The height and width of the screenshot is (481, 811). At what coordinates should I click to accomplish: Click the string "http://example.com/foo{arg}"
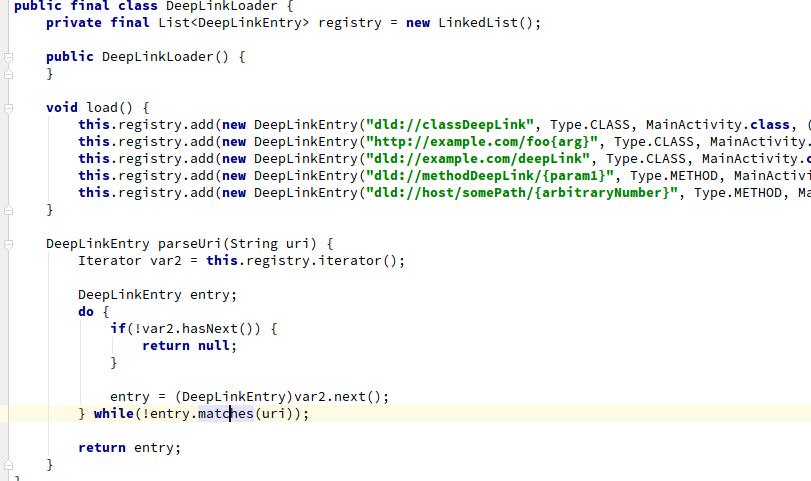pos(482,142)
